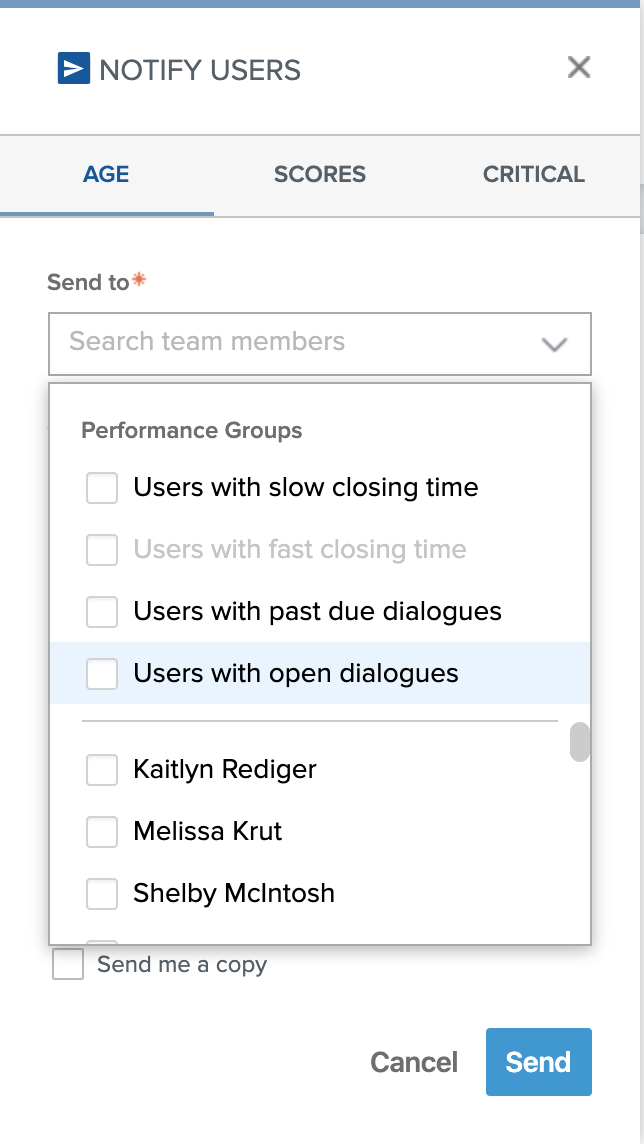The image size is (644, 1144).
Task: Check the box for Melissa Krut
Action: pos(102,832)
